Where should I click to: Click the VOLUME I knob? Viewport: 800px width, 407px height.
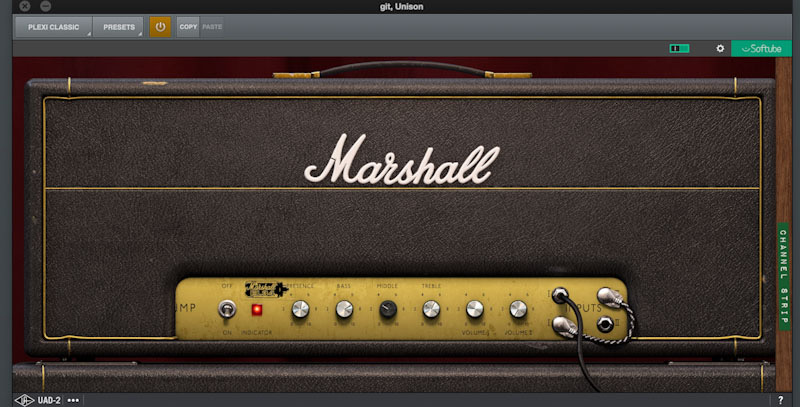pos(474,309)
